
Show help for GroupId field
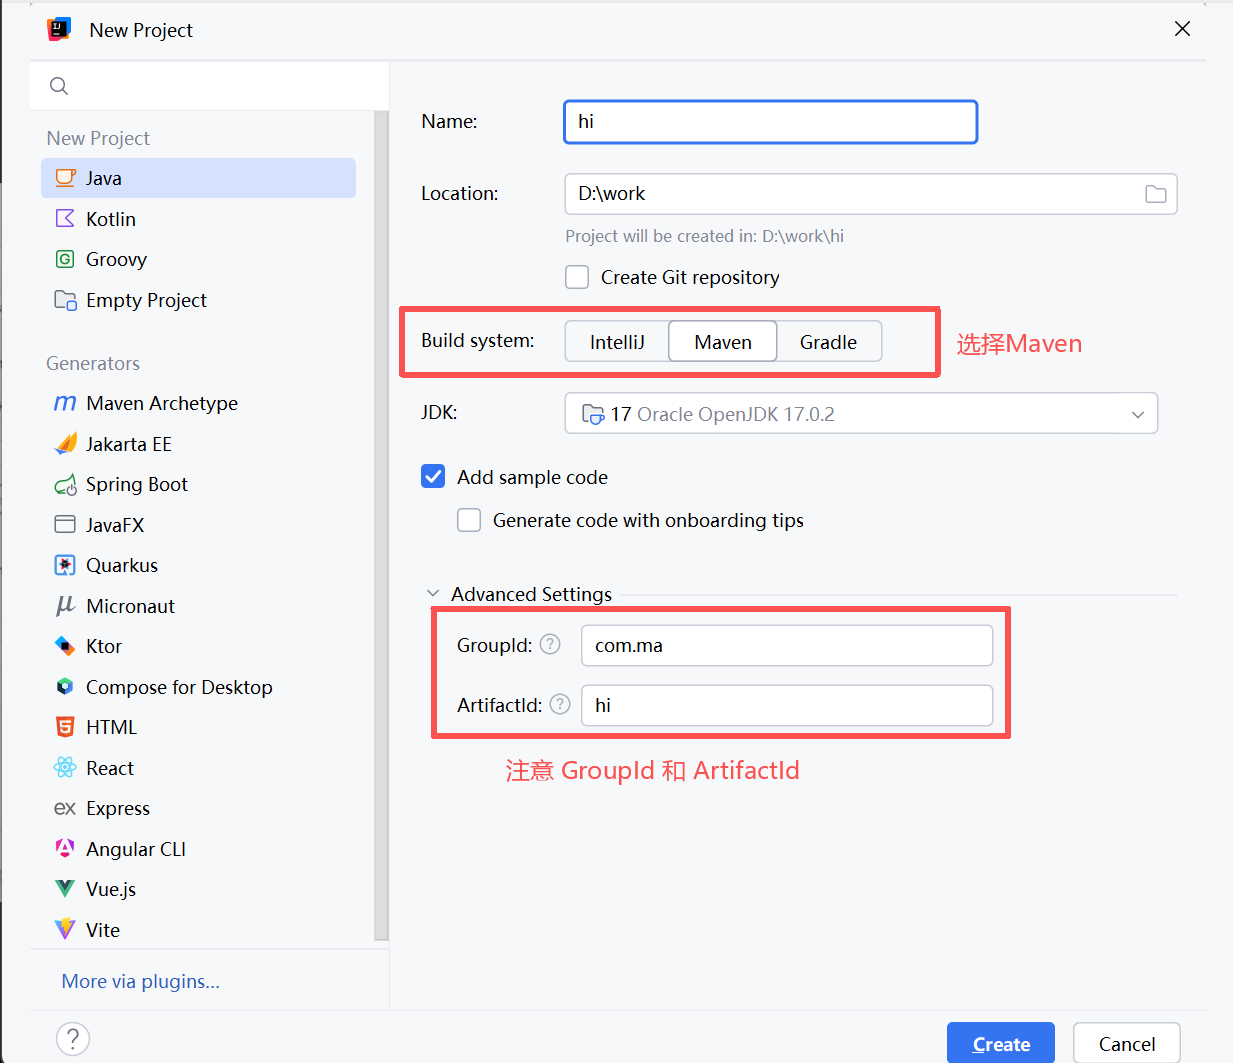click(550, 644)
